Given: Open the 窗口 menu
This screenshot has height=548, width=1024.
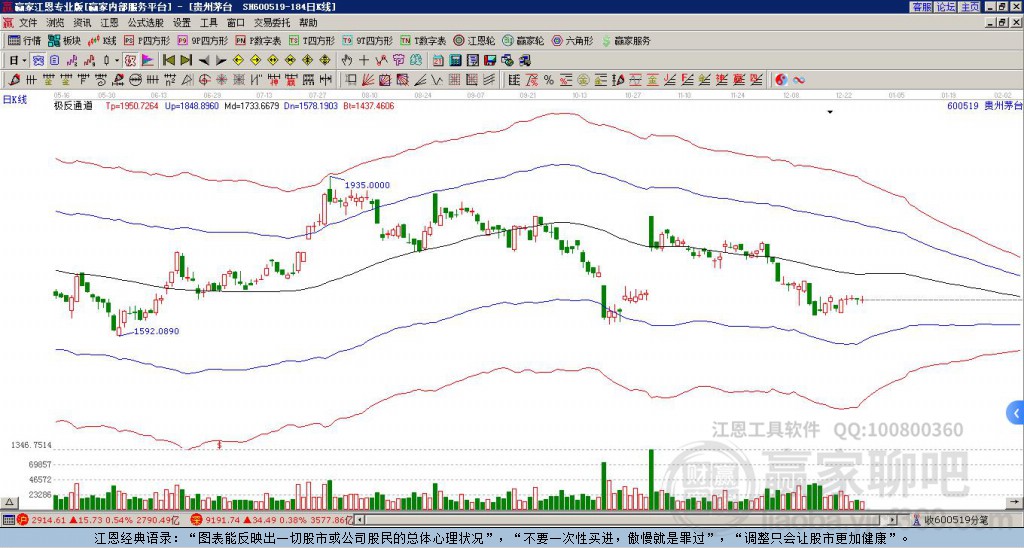Looking at the screenshot, I should (236, 23).
